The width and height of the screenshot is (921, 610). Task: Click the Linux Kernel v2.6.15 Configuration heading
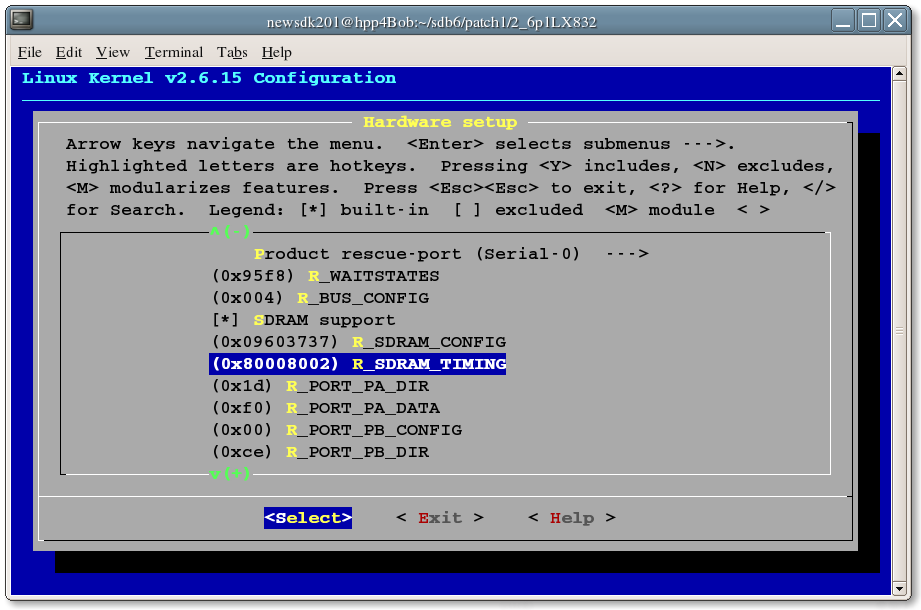coord(209,78)
